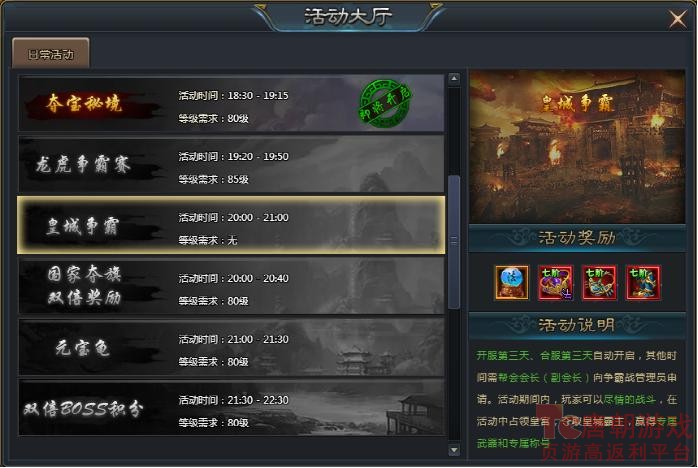Click the 活动说明 section header
This screenshot has width=698, height=468.
tap(577, 325)
